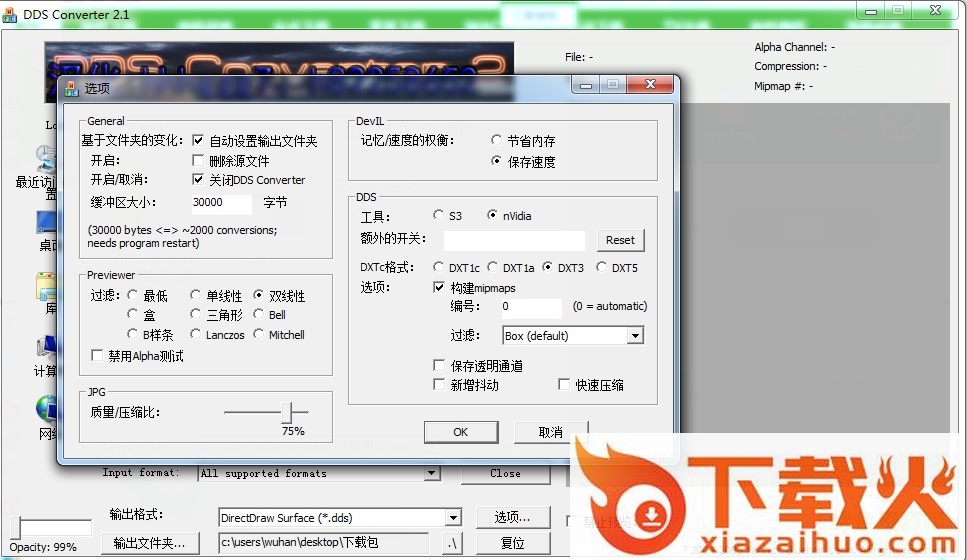The width and height of the screenshot is (967, 560).
Task: Minimize the DDS Converter main window
Action: [871, 10]
